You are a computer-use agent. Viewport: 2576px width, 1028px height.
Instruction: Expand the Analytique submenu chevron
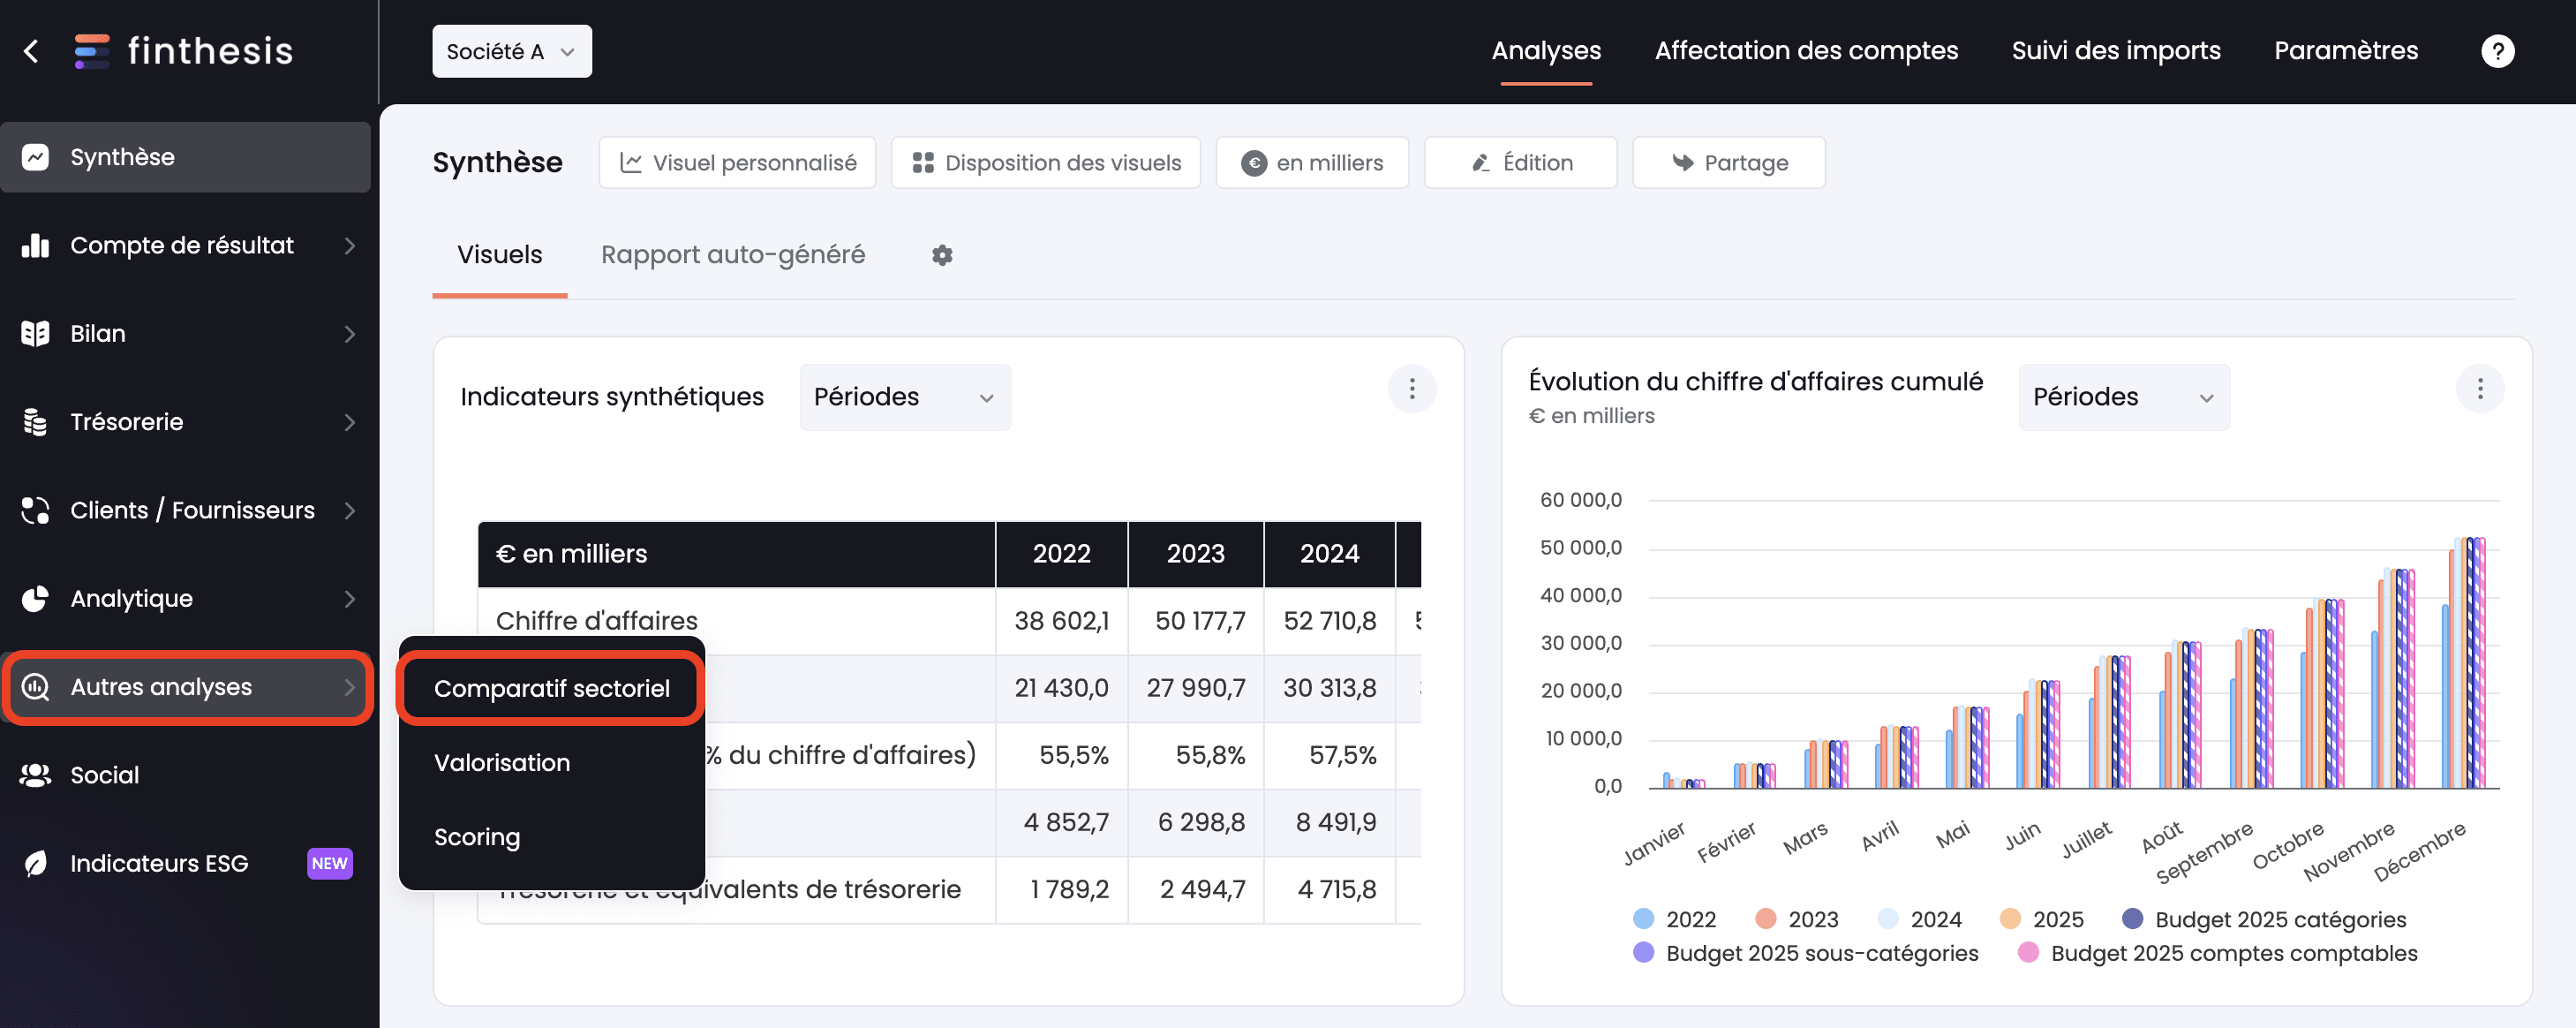[349, 598]
